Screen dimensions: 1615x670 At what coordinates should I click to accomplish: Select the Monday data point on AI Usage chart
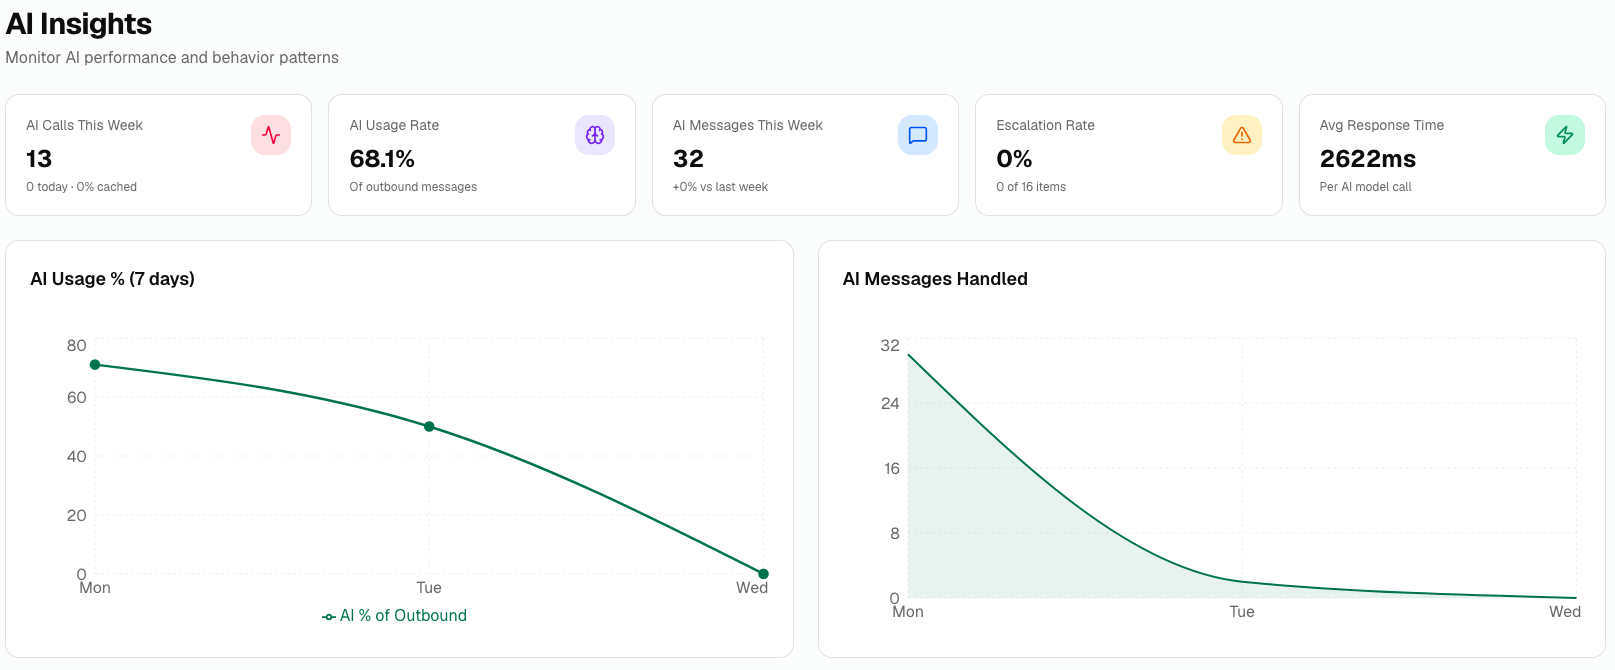click(x=95, y=365)
